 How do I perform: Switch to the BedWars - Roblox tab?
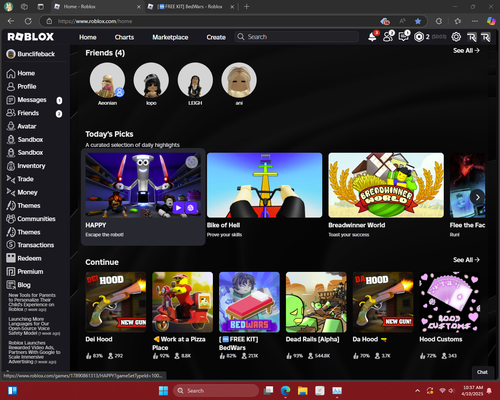point(192,7)
